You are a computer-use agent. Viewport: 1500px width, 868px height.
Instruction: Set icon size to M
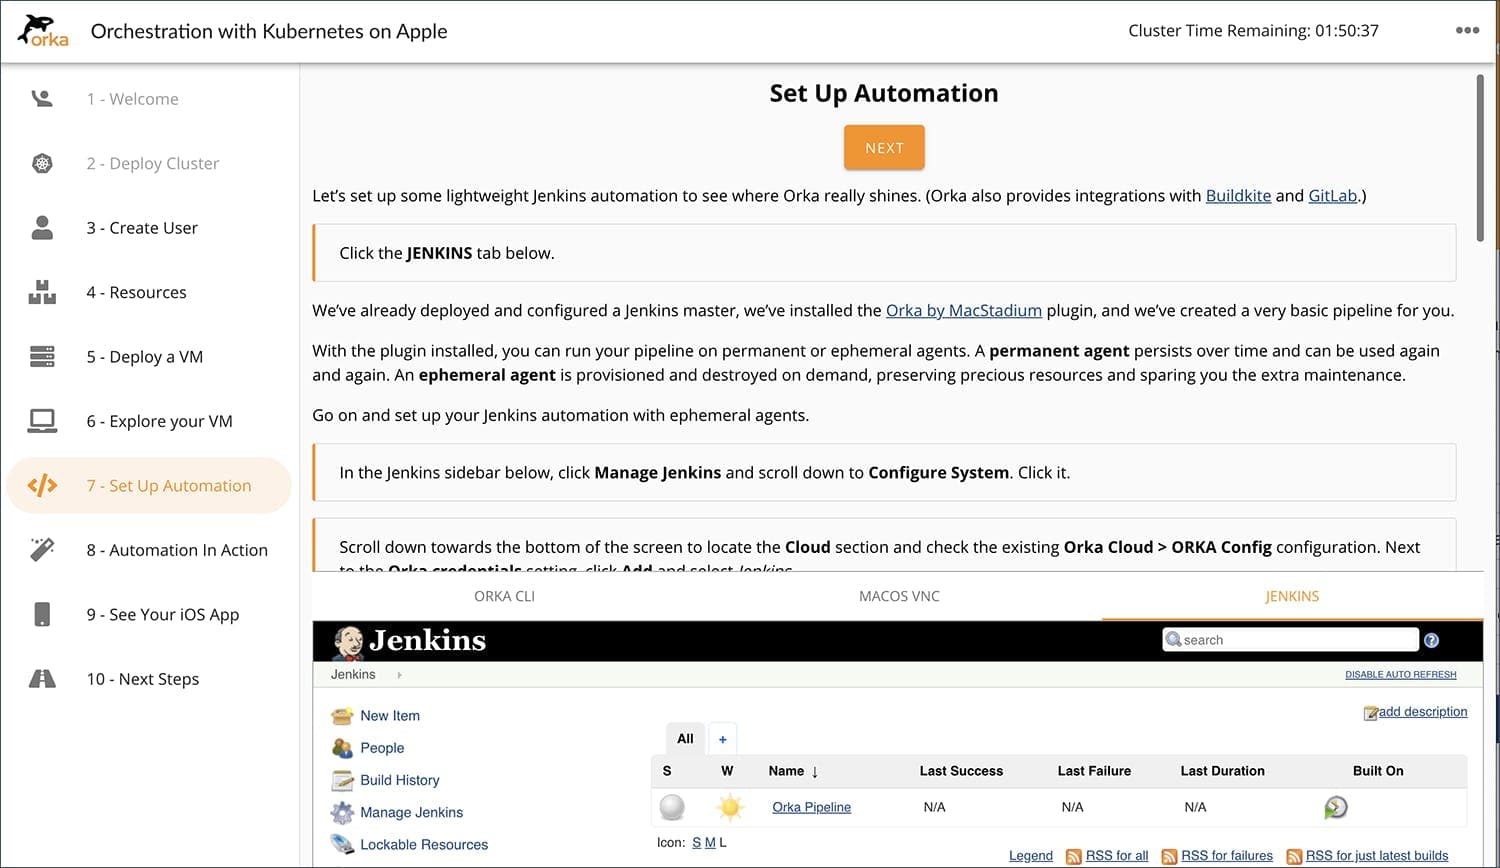[710, 843]
